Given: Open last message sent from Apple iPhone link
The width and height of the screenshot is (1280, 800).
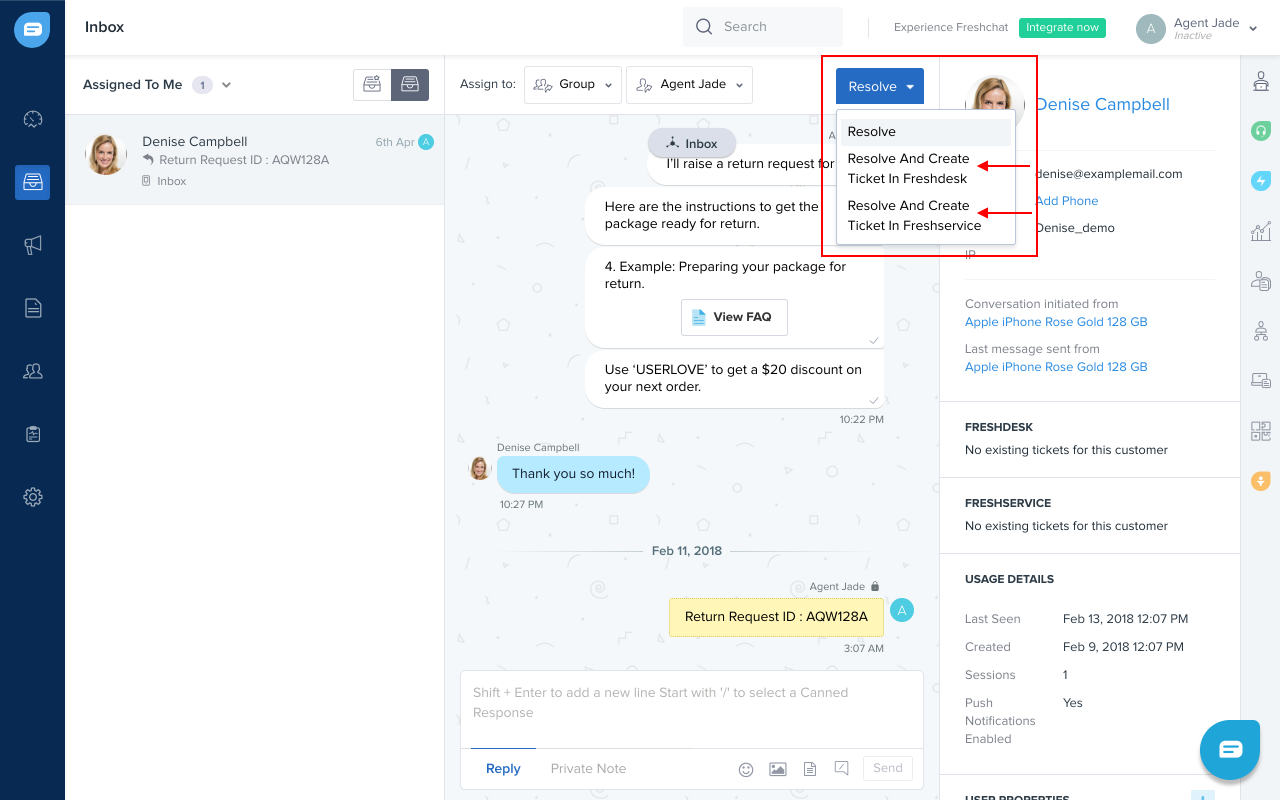Looking at the screenshot, I should pos(1056,367).
